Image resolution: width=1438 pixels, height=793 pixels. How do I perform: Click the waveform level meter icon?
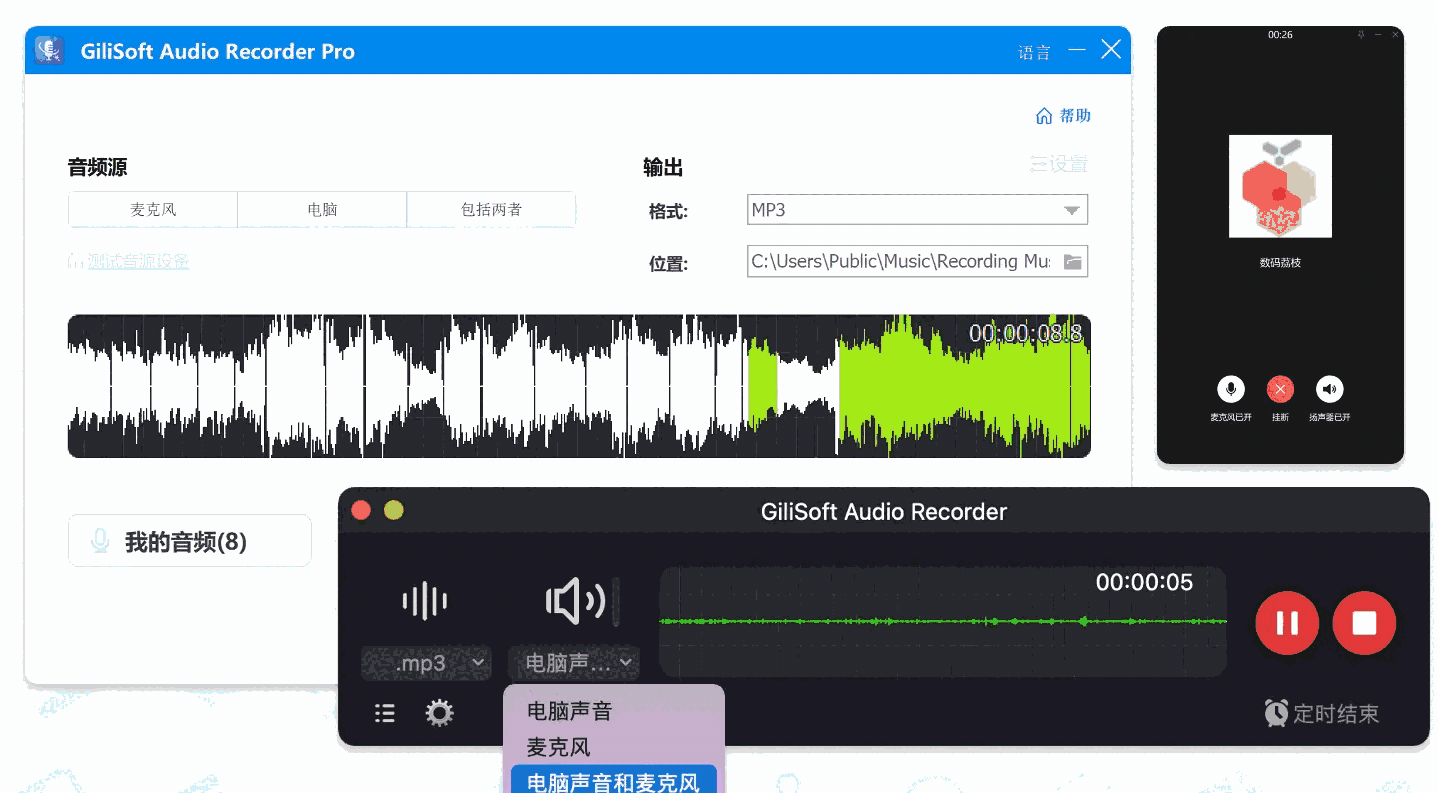424,600
